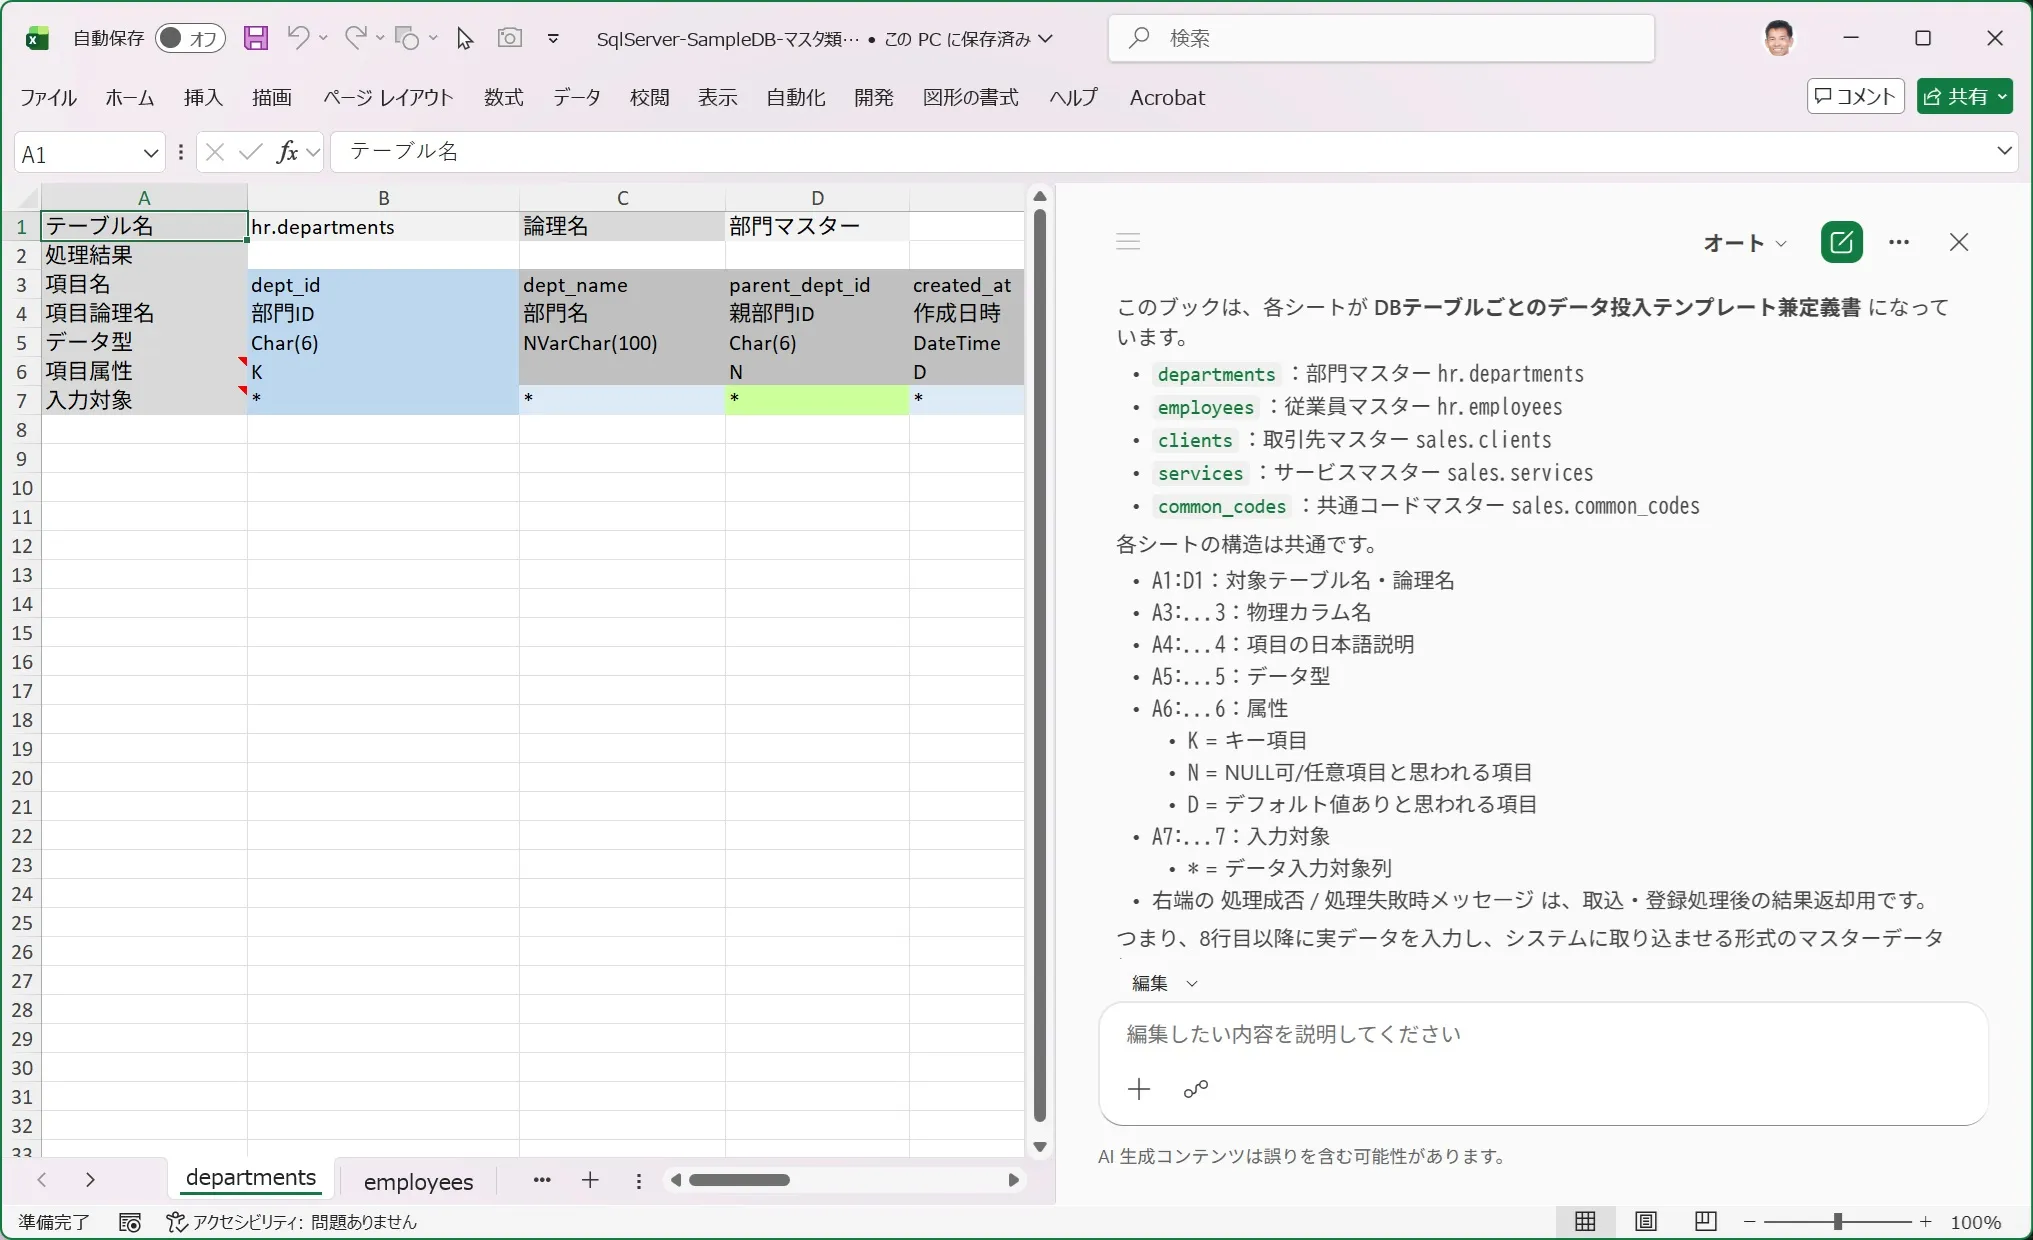Viewport: 2033px width, 1240px height.
Task: Click zoom in plus button
Action: (1926, 1222)
